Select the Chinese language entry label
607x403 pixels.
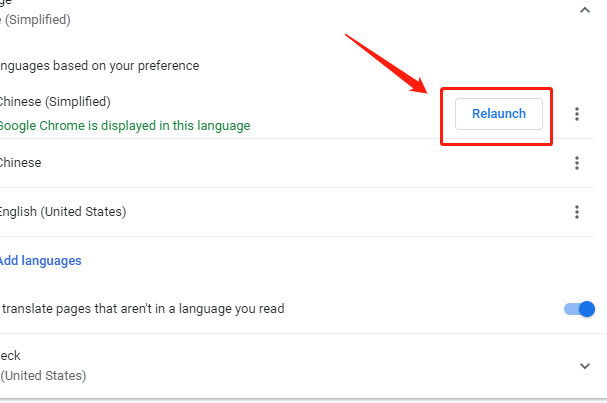click(21, 163)
